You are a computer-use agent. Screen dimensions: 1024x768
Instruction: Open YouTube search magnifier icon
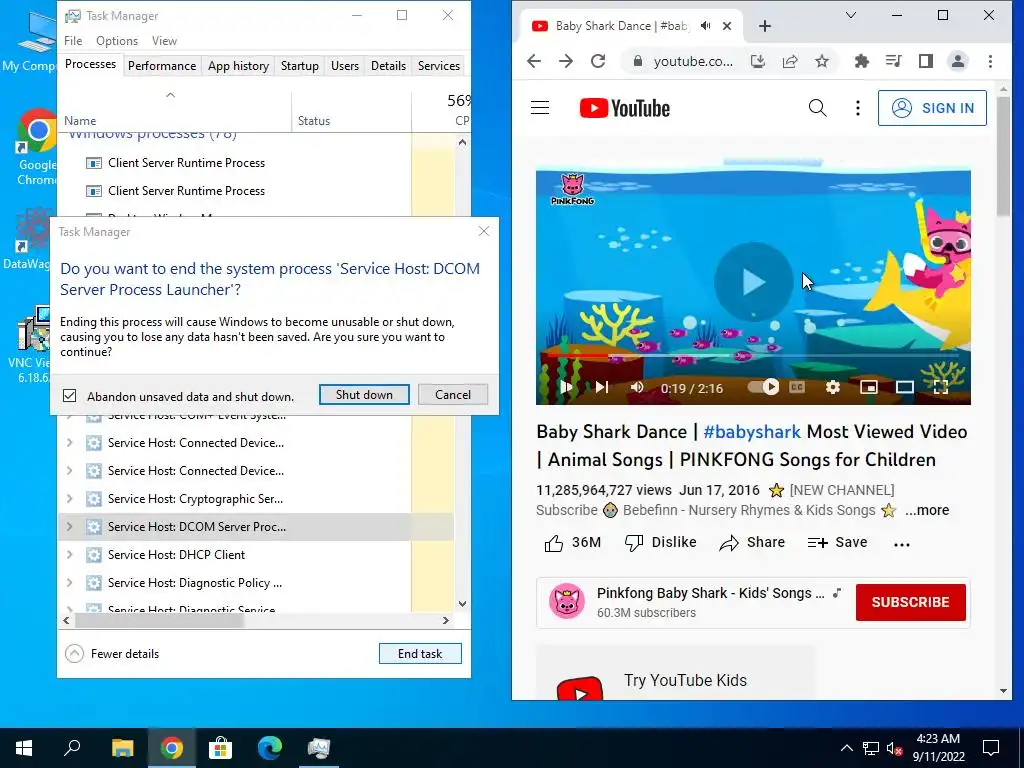[818, 108]
